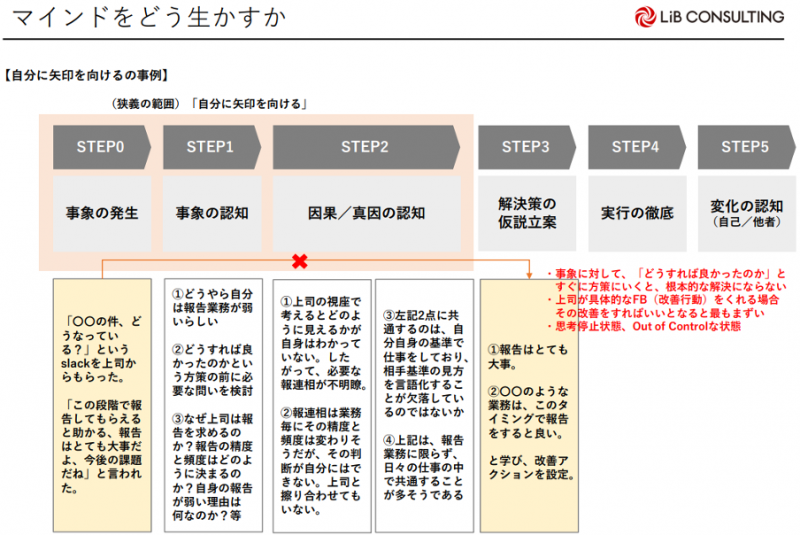Select the yellow box starting with ①報告はとても大事

[529, 405]
